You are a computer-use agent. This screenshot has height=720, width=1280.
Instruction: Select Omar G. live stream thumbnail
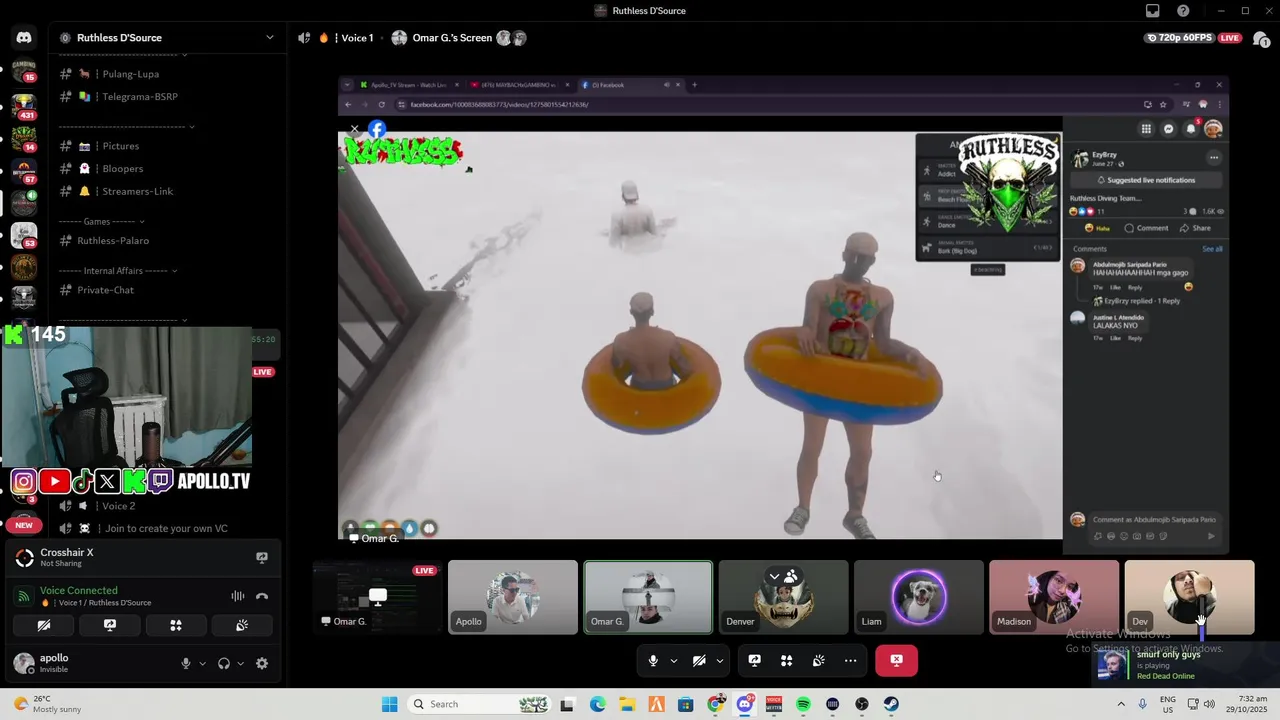(377, 597)
